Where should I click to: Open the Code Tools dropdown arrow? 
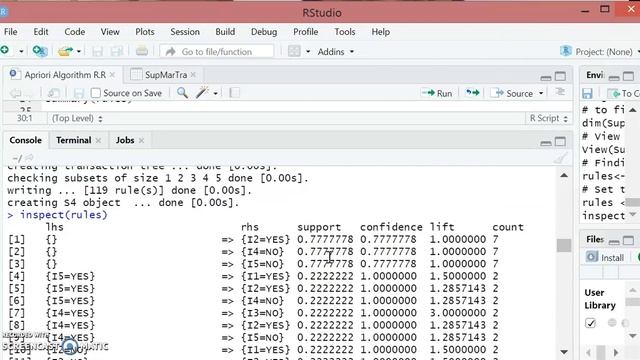coord(216,93)
